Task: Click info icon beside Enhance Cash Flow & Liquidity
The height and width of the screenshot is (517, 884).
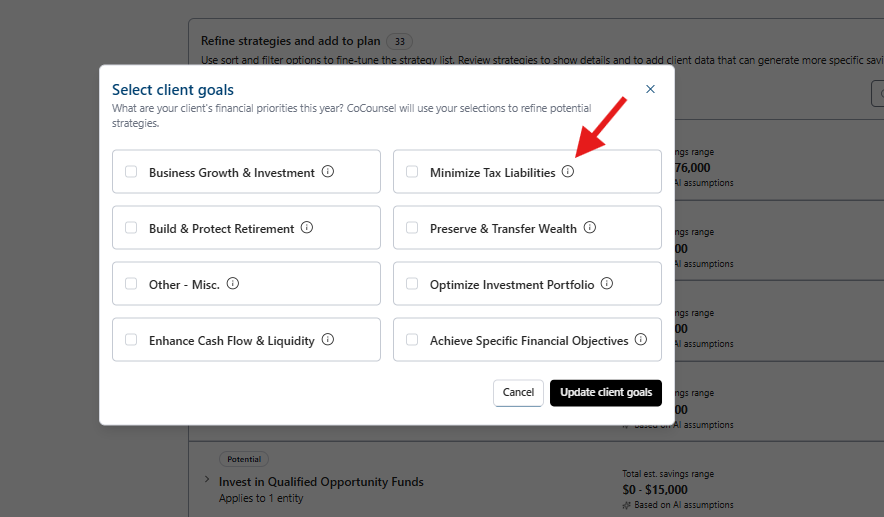Action: coord(328,340)
